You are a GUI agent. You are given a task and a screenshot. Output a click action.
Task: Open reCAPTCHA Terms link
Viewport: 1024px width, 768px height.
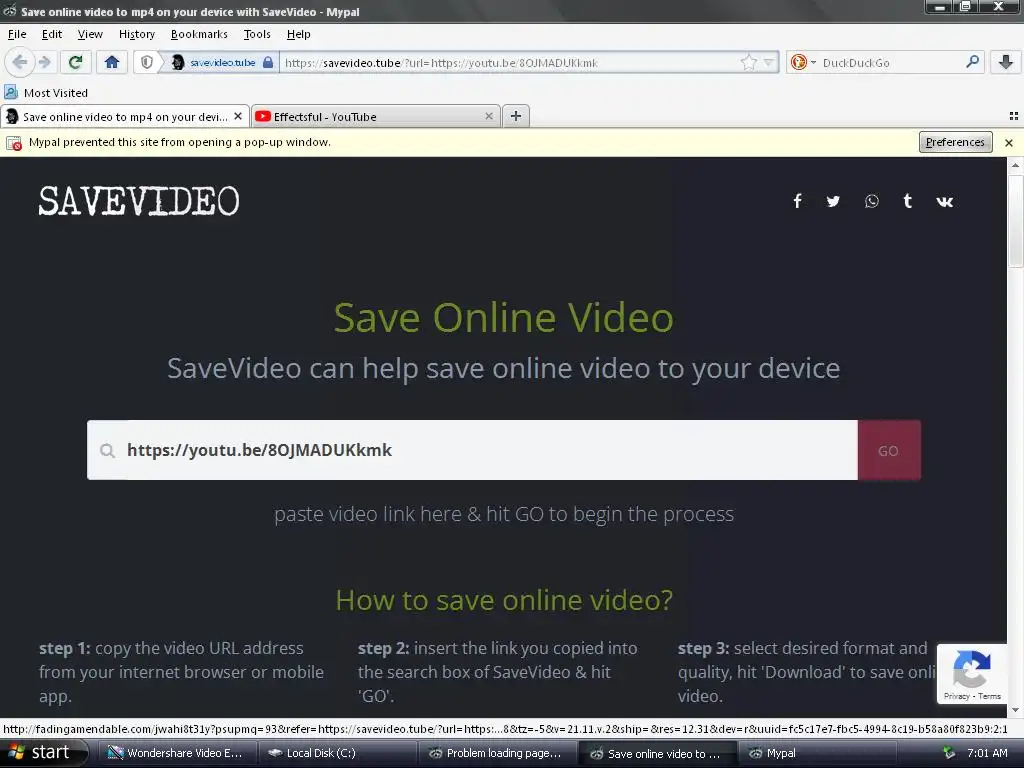[989, 696]
